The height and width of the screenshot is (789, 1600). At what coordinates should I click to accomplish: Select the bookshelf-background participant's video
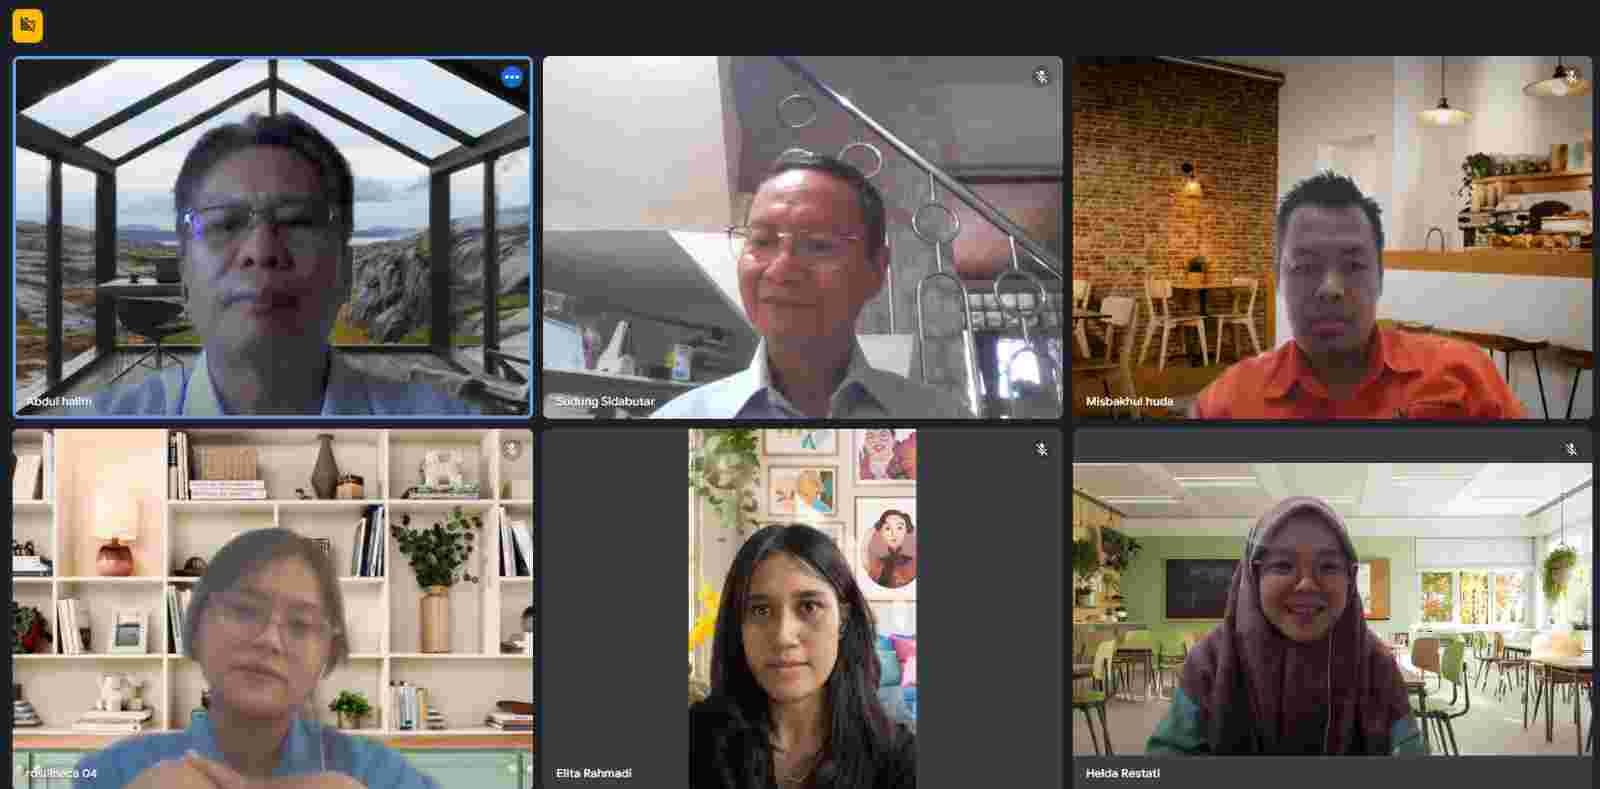pyautogui.click(x=272, y=610)
